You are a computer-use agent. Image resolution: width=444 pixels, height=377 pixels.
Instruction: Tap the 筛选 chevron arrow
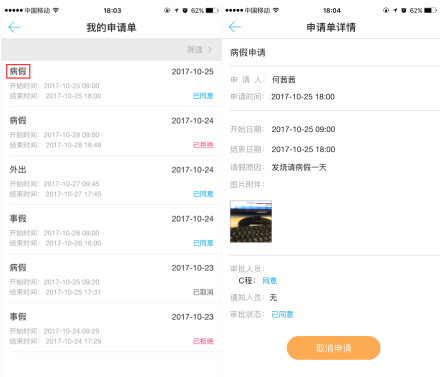(210, 50)
